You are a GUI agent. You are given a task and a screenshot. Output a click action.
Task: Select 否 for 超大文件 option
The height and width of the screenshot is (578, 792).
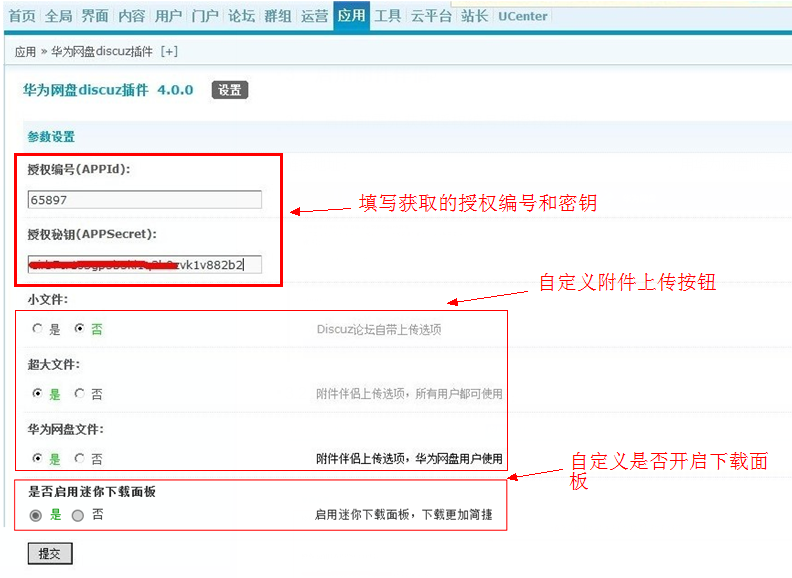[x=79, y=393]
